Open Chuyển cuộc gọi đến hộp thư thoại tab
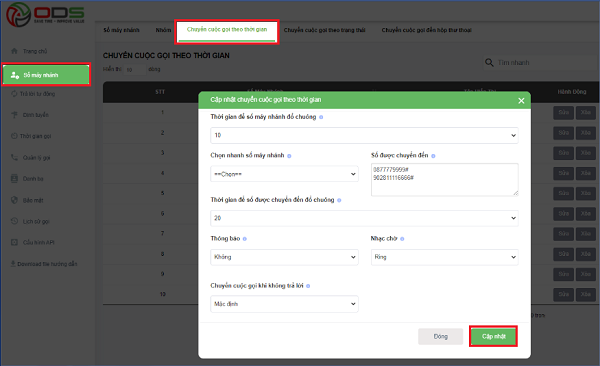Screen dimensions: 600x366 point(427,30)
